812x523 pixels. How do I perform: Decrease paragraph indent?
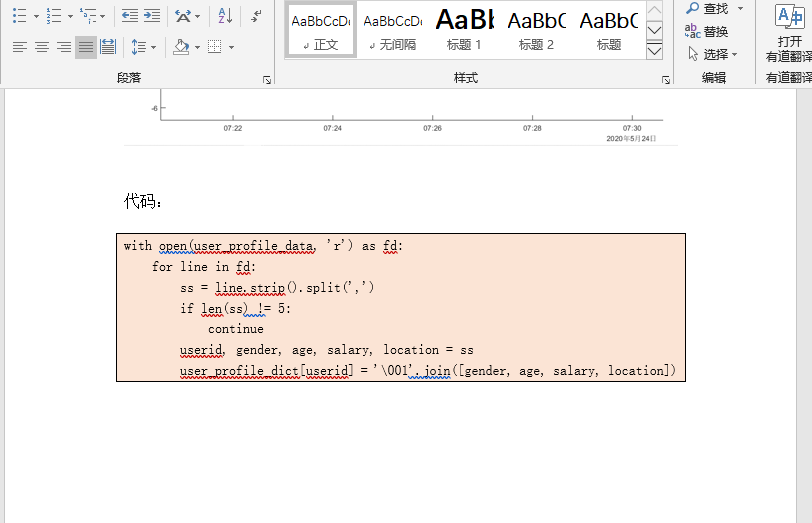click(x=129, y=16)
